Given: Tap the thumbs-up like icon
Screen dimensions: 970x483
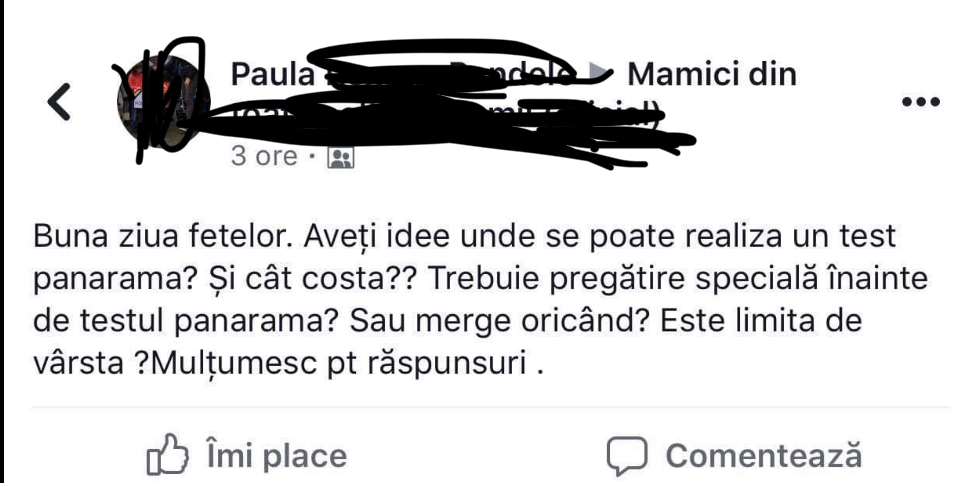Looking at the screenshot, I should [x=166, y=456].
